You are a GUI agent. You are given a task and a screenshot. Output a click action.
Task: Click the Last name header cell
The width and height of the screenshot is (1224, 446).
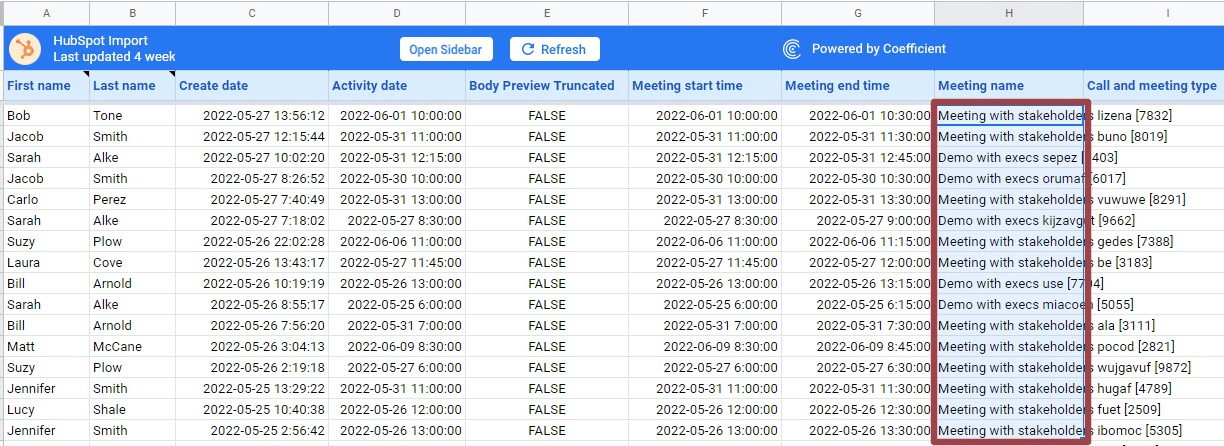(124, 86)
